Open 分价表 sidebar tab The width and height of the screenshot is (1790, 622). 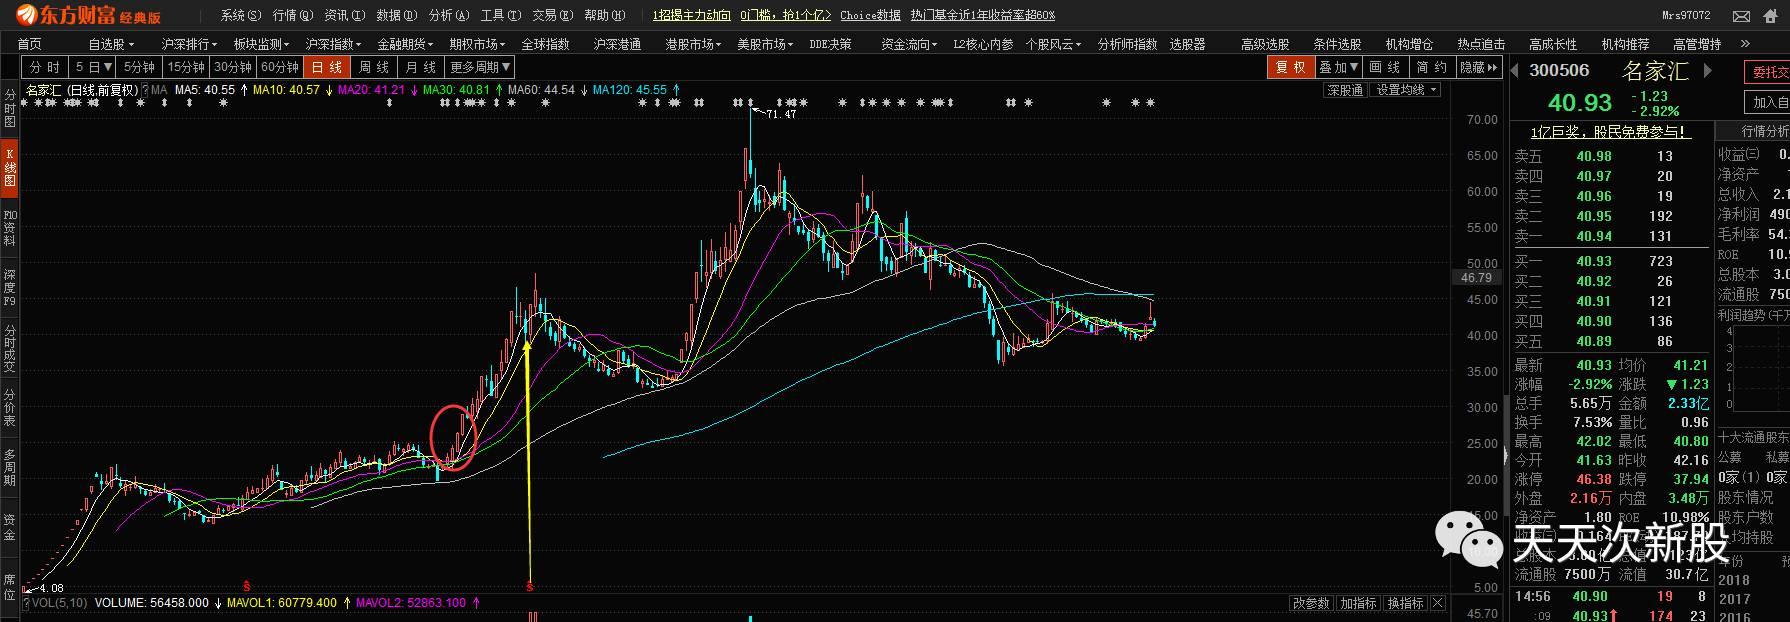[9, 408]
